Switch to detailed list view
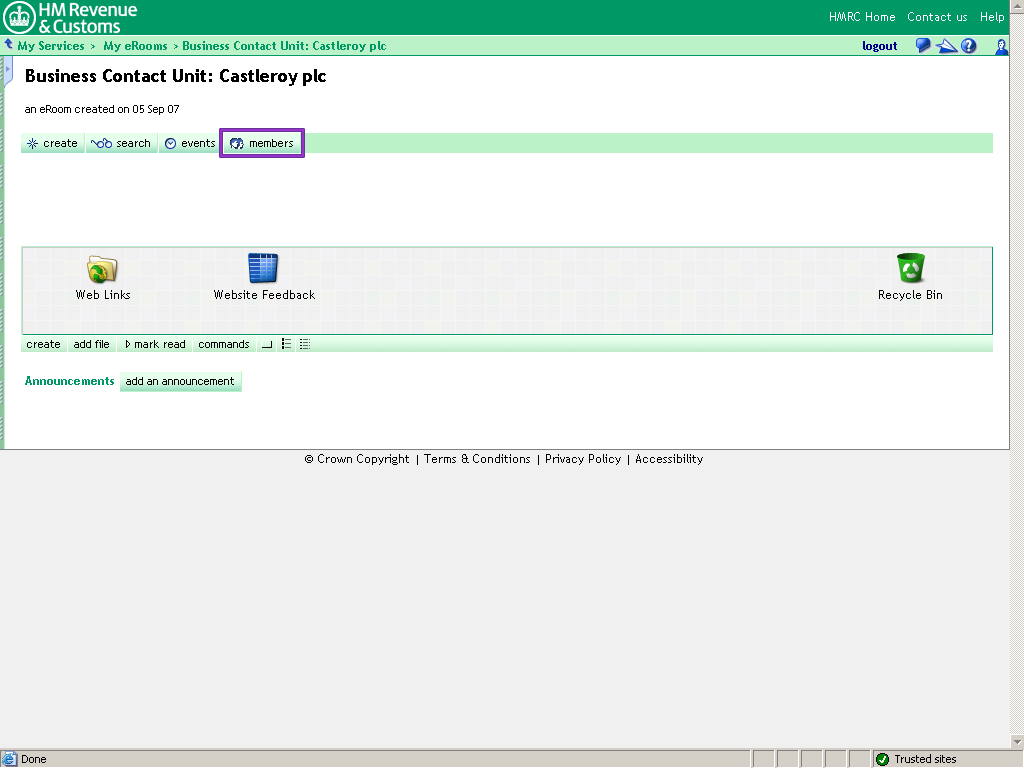Viewport: 1024px width, 768px height. coord(303,344)
